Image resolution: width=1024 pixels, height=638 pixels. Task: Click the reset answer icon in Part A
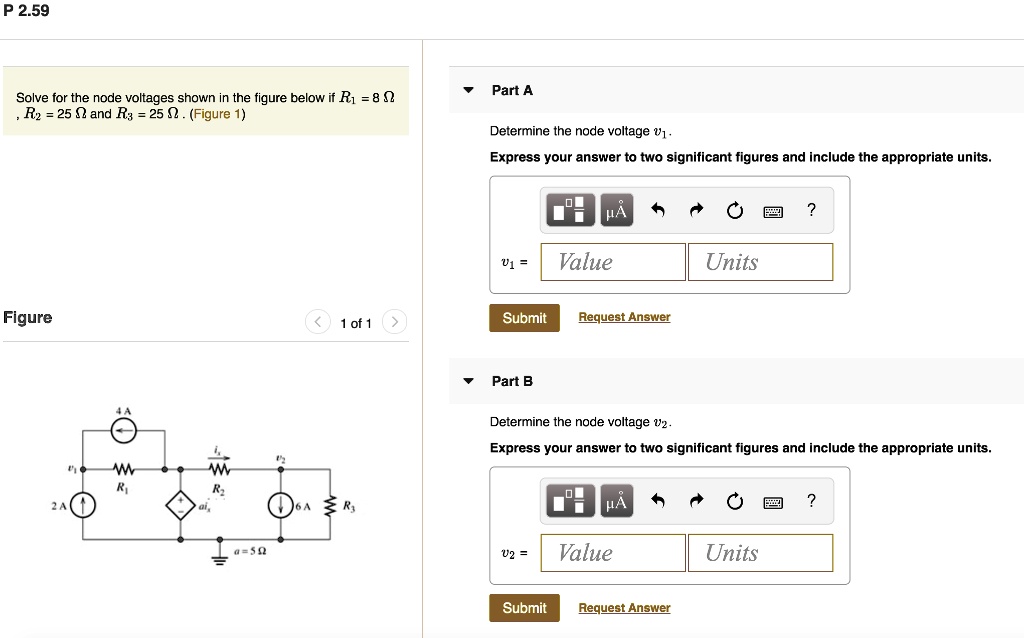pos(734,210)
